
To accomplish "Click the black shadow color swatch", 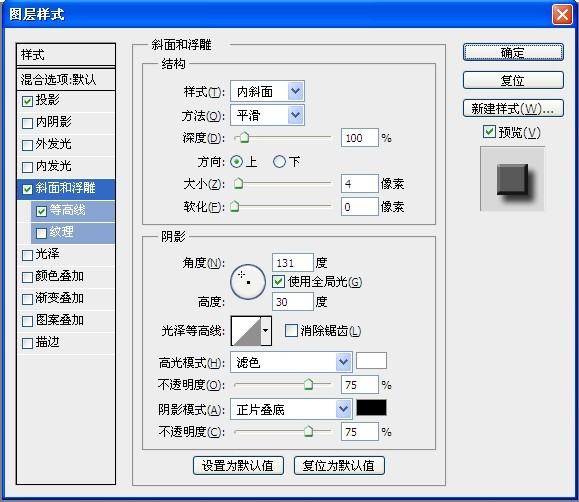I will click(x=371, y=408).
